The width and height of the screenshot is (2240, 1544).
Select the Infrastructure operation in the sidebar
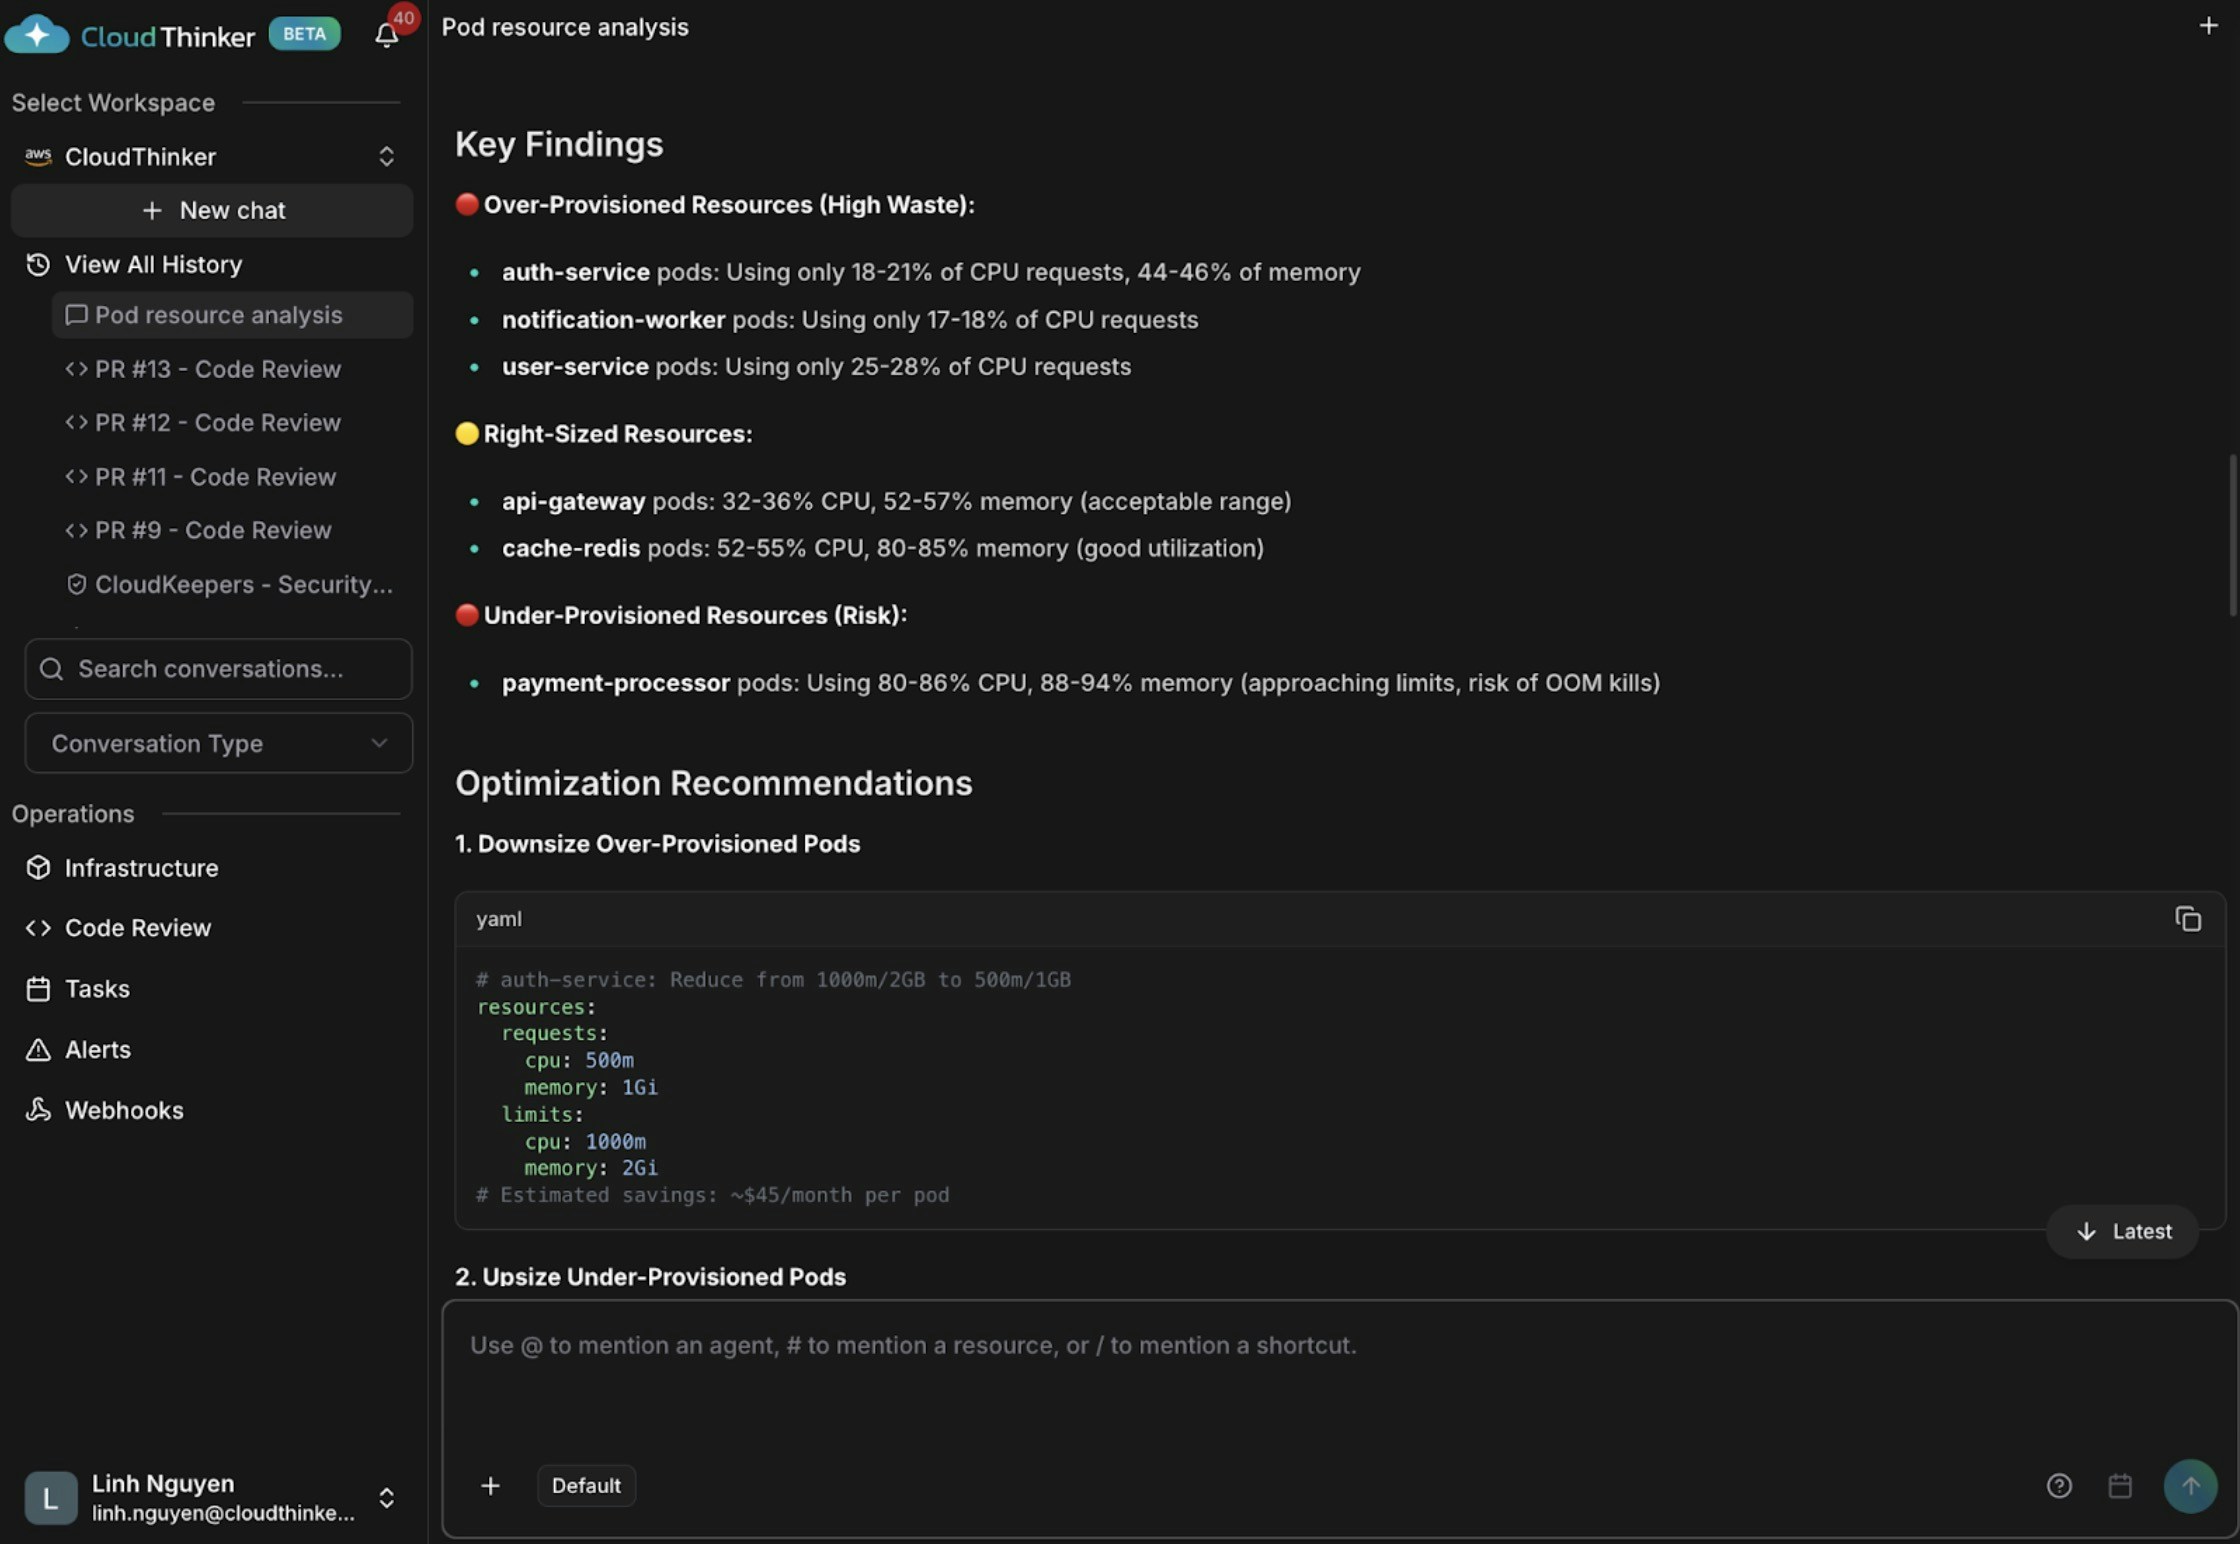click(x=141, y=868)
